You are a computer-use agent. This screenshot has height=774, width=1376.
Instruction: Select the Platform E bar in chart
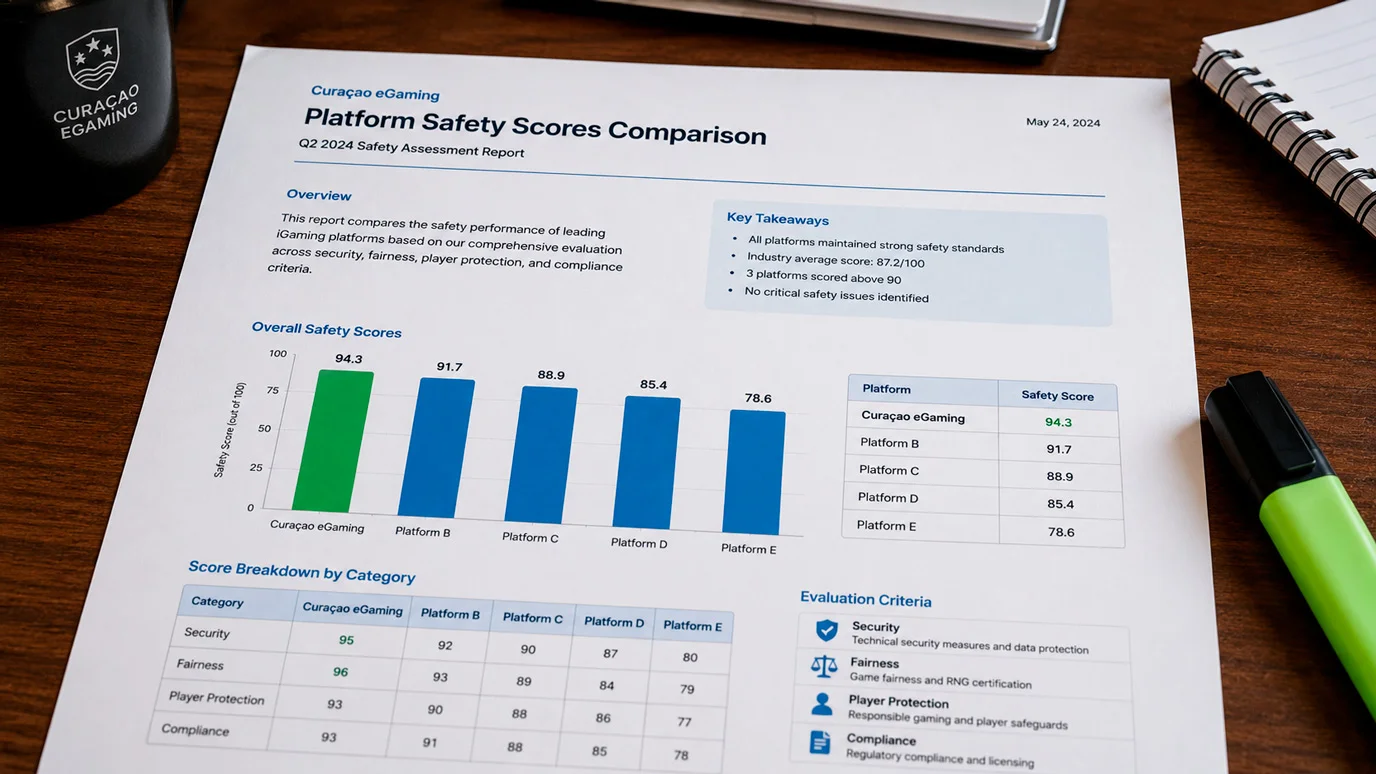(x=753, y=473)
